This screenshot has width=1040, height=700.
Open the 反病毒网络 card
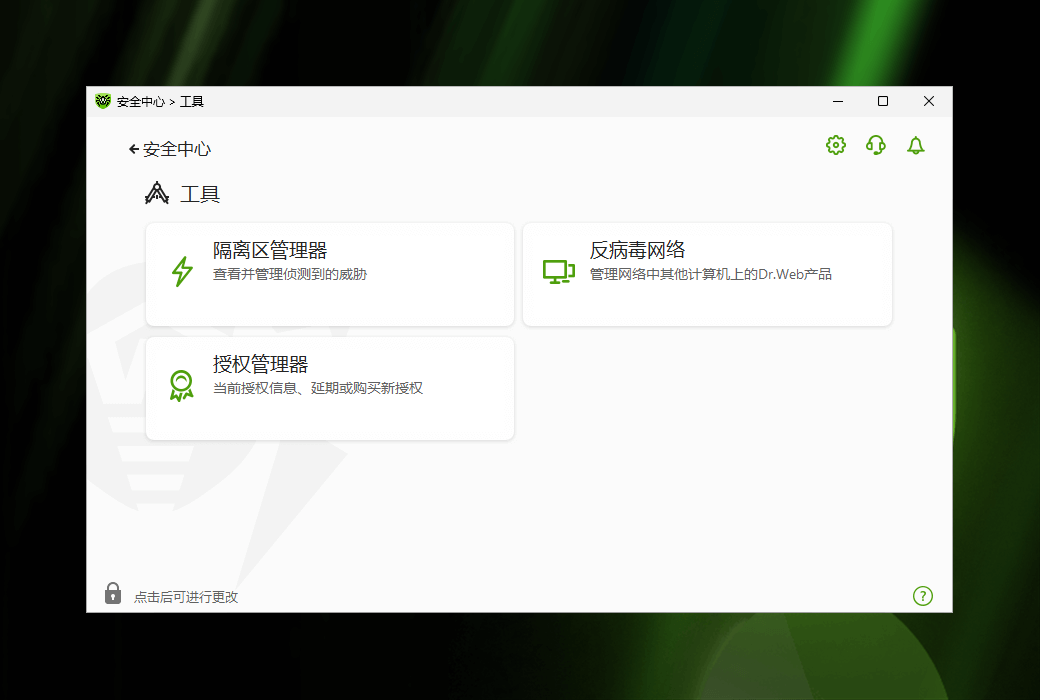[707, 274]
